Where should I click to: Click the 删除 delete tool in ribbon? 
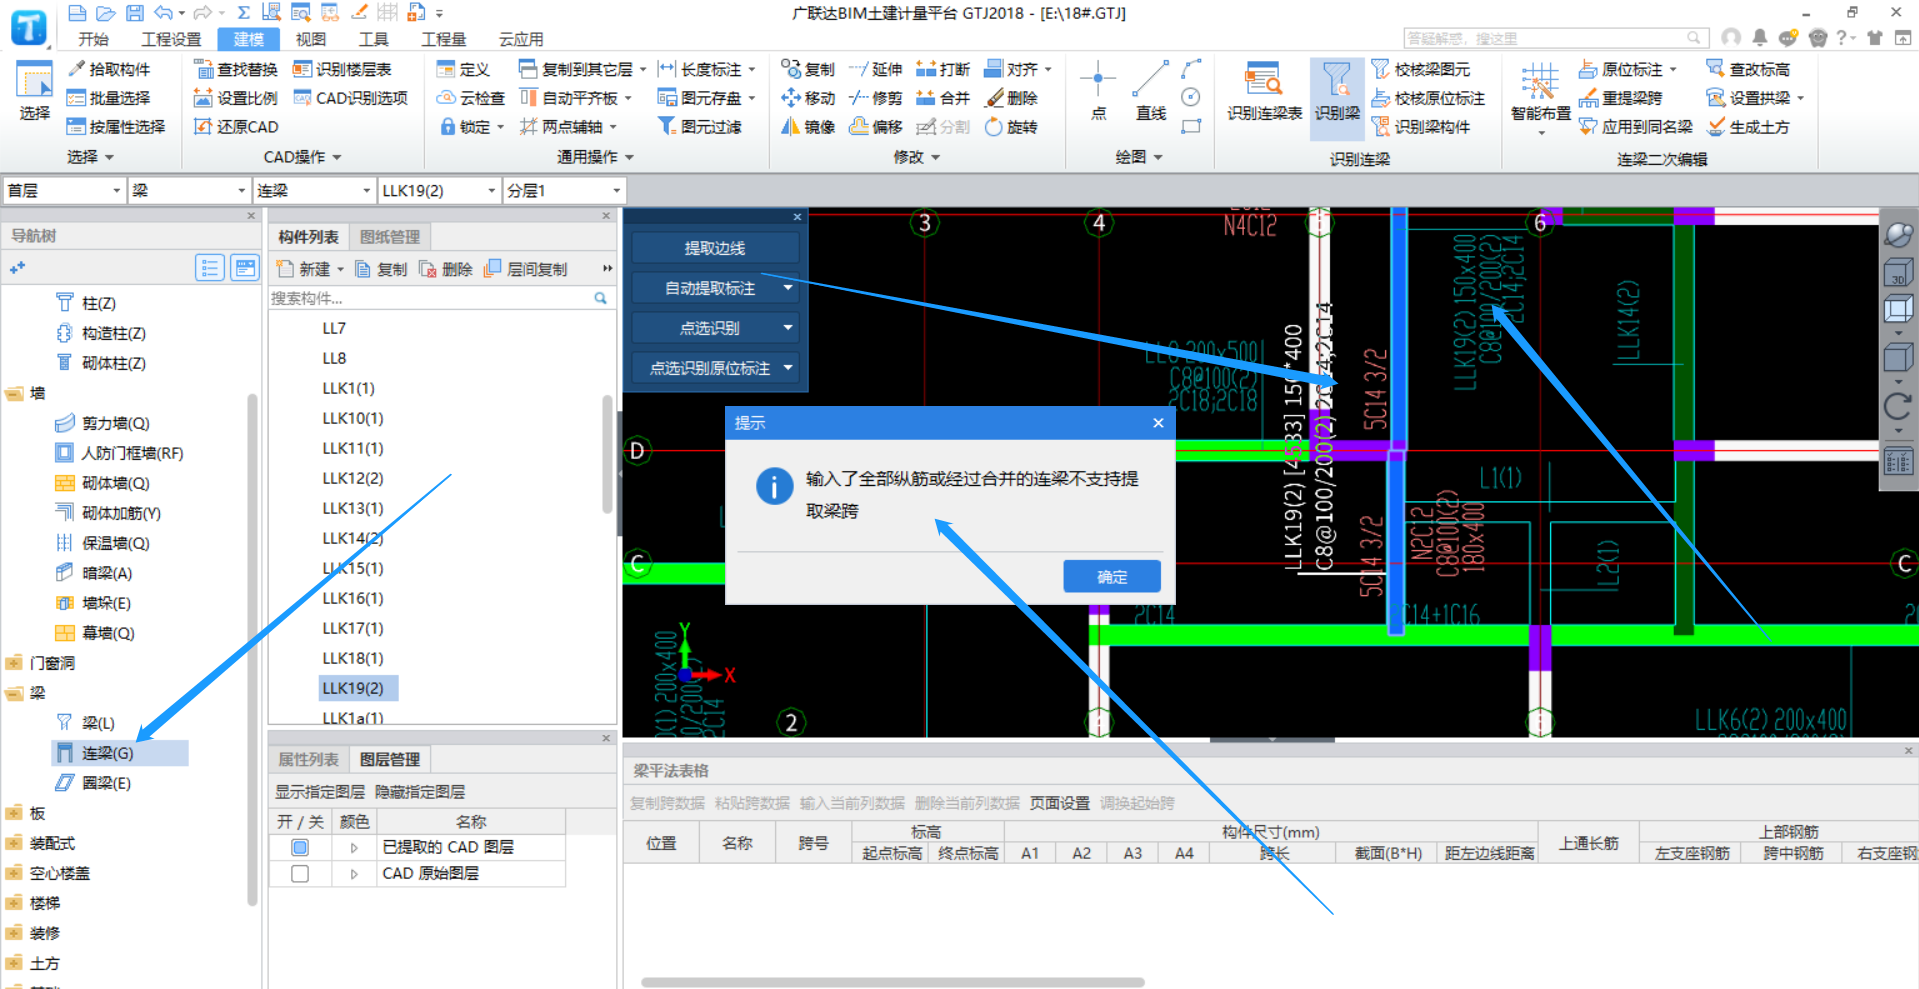[1012, 98]
